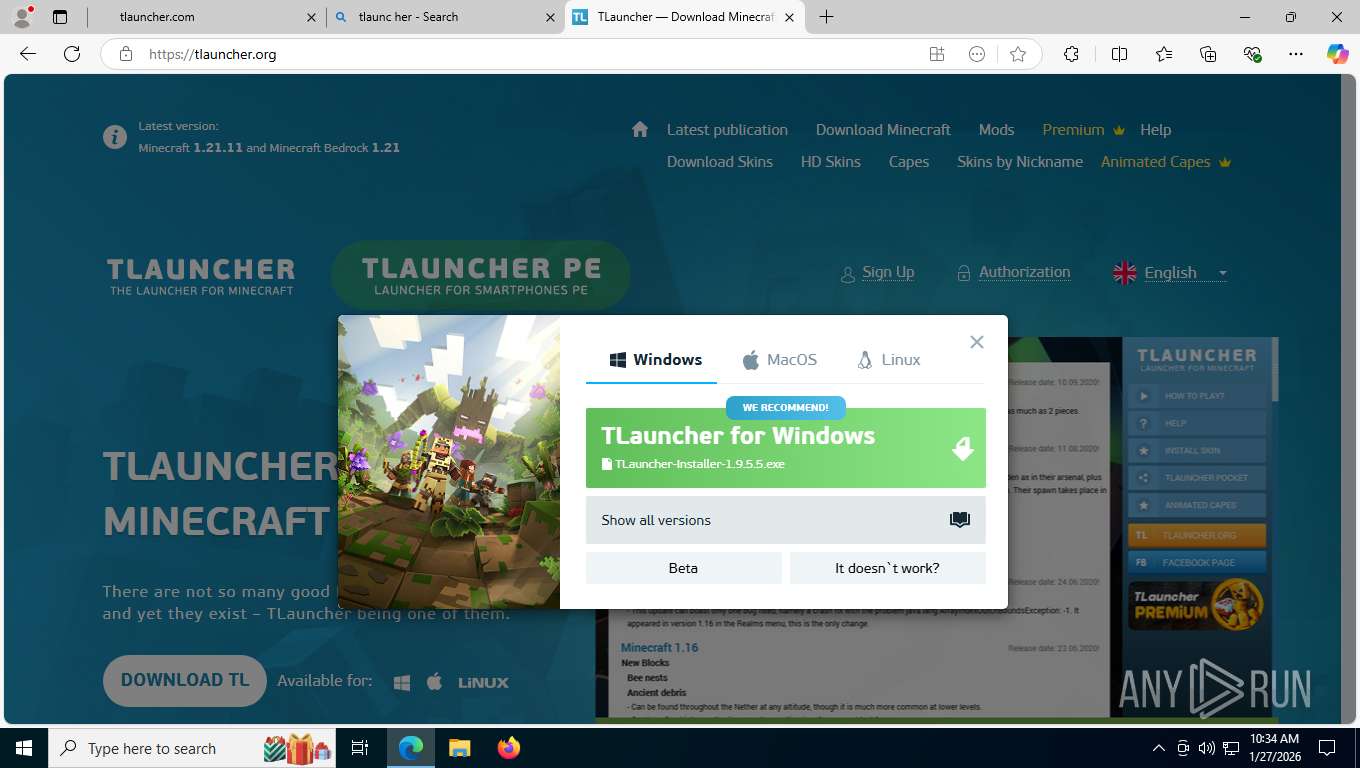Open a new browser tab with plus icon
This screenshot has height=768, width=1360.
click(826, 17)
